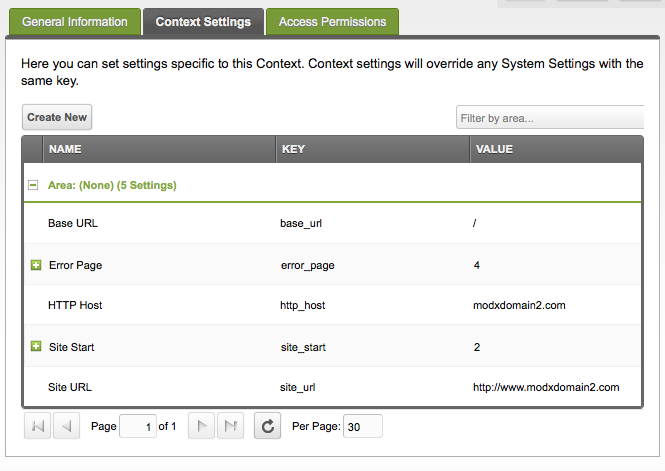Go to the next page icon
665x471 pixels.
[x=201, y=426]
